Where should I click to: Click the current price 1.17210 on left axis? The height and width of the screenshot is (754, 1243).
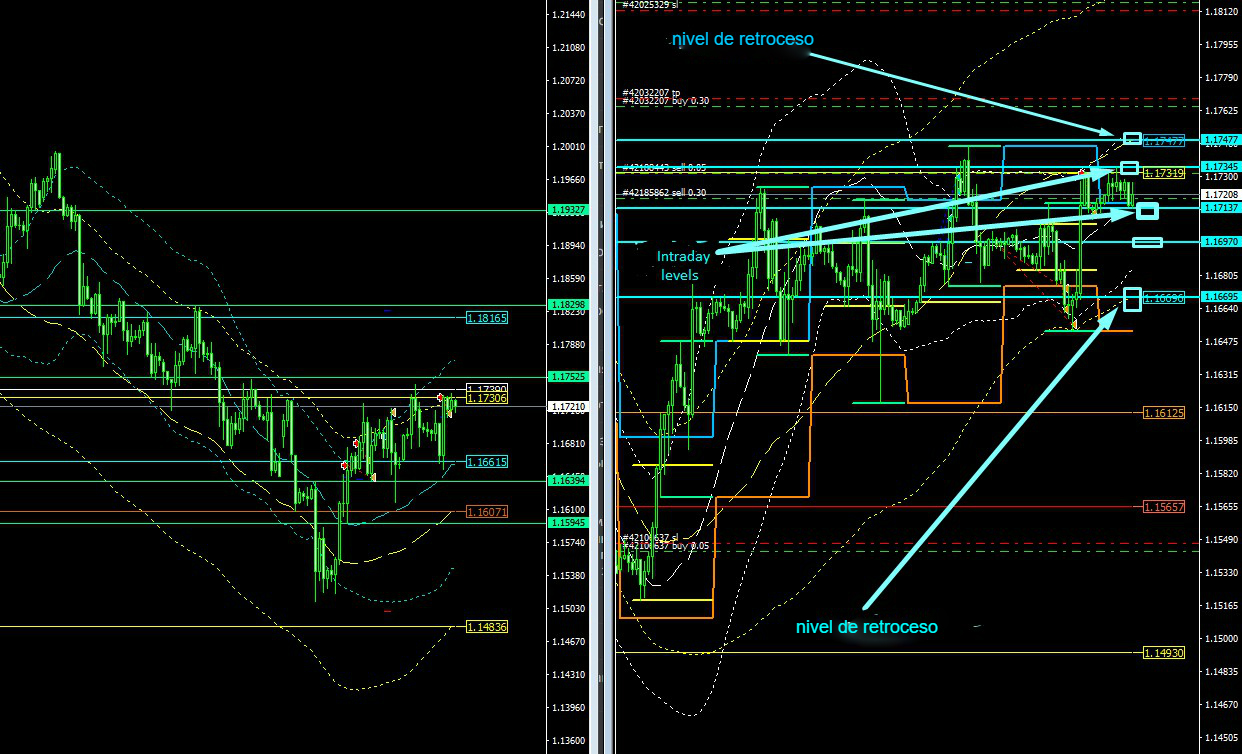(x=568, y=408)
